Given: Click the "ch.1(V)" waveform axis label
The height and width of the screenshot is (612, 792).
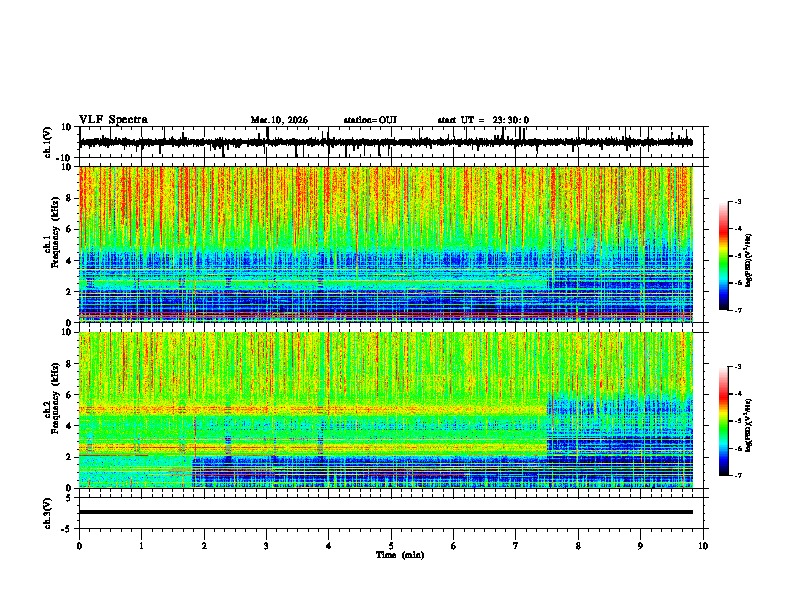Looking at the screenshot, I should point(47,142).
